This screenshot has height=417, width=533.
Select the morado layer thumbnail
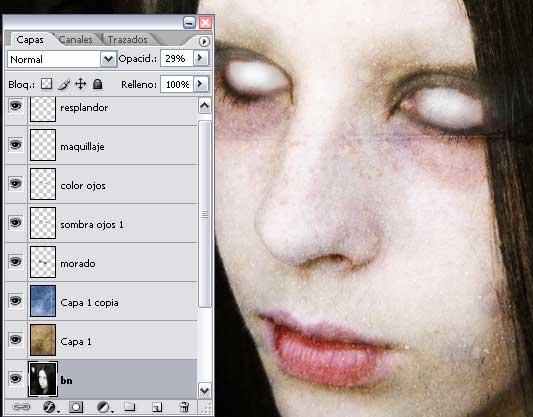tap(43, 262)
